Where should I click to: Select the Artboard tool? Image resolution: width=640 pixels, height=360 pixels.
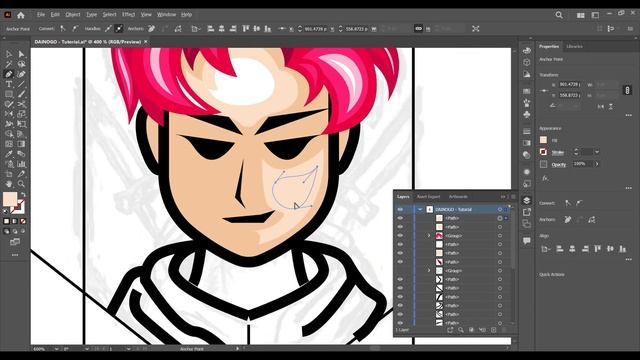(x=9, y=174)
